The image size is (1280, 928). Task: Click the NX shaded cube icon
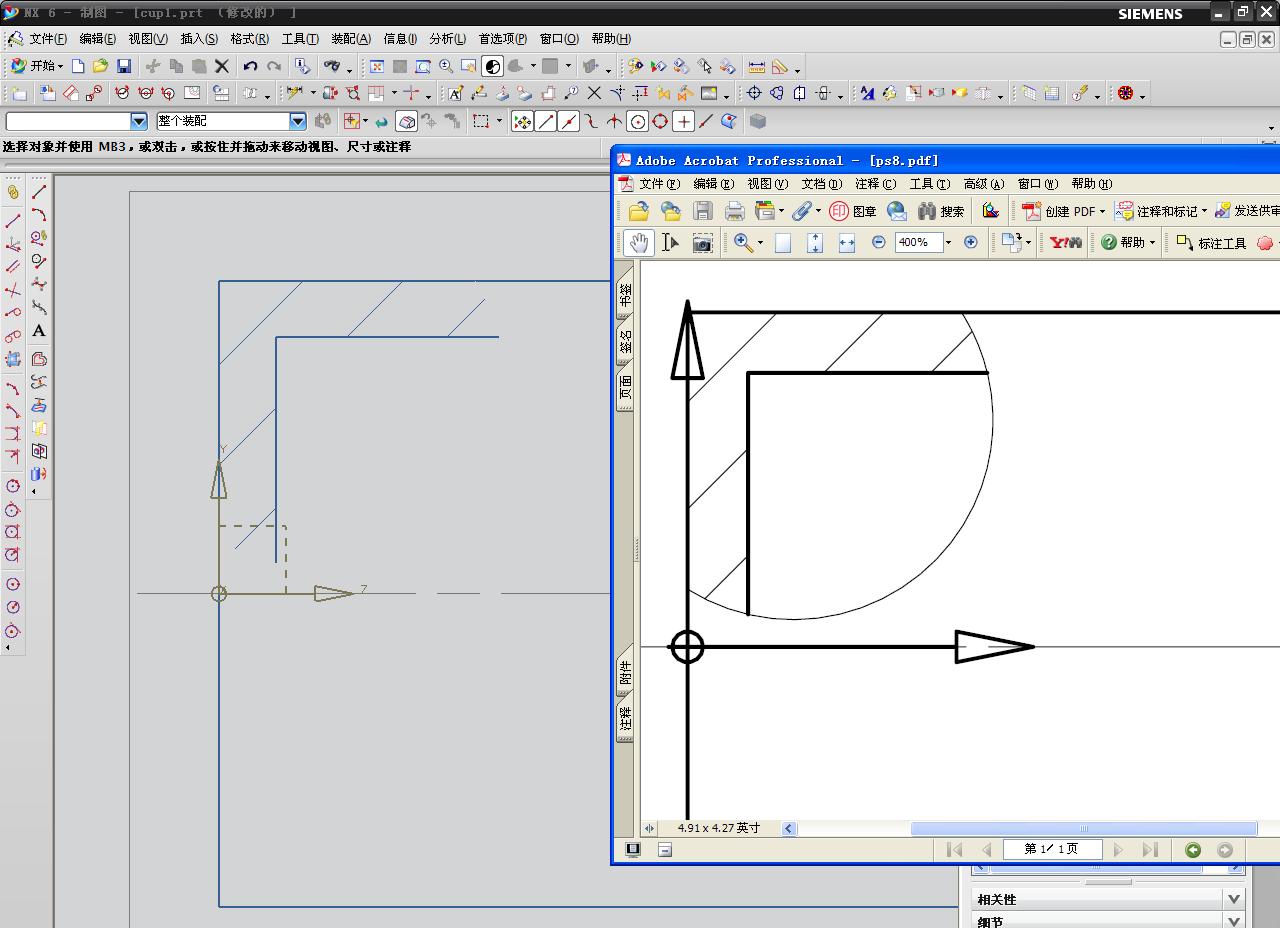click(758, 121)
